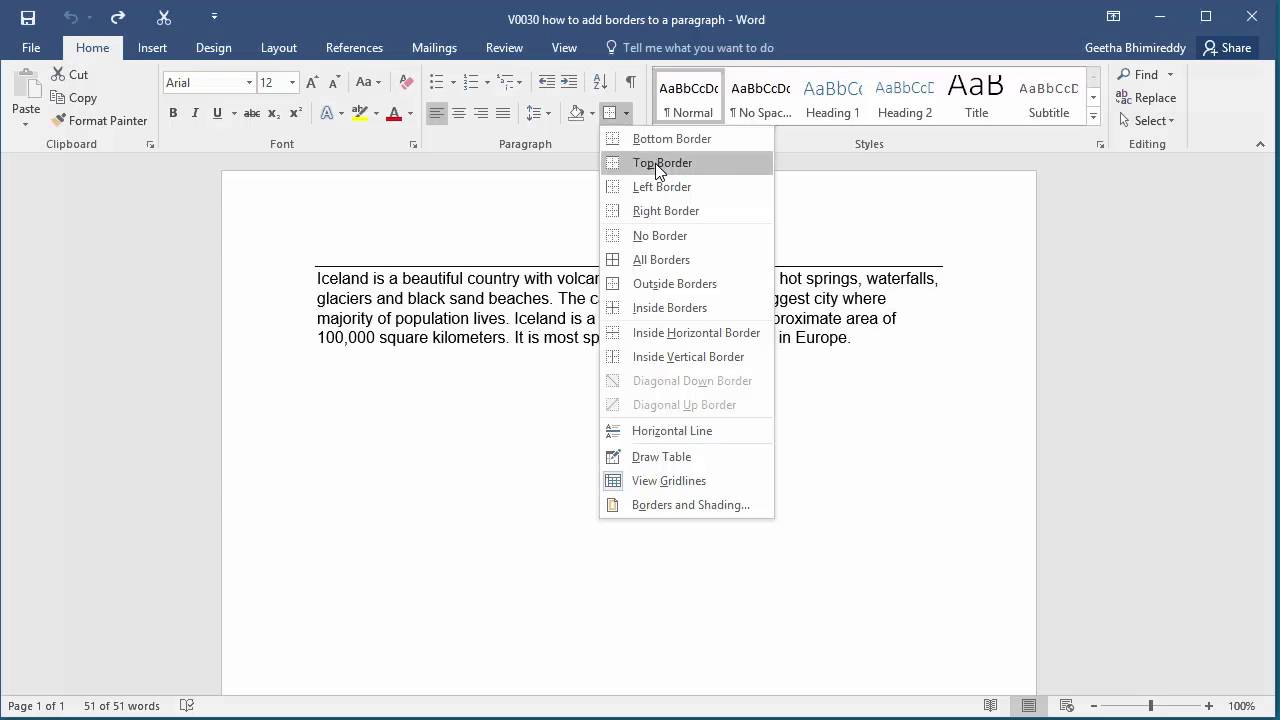
Task: Click the Share button
Action: (1227, 48)
